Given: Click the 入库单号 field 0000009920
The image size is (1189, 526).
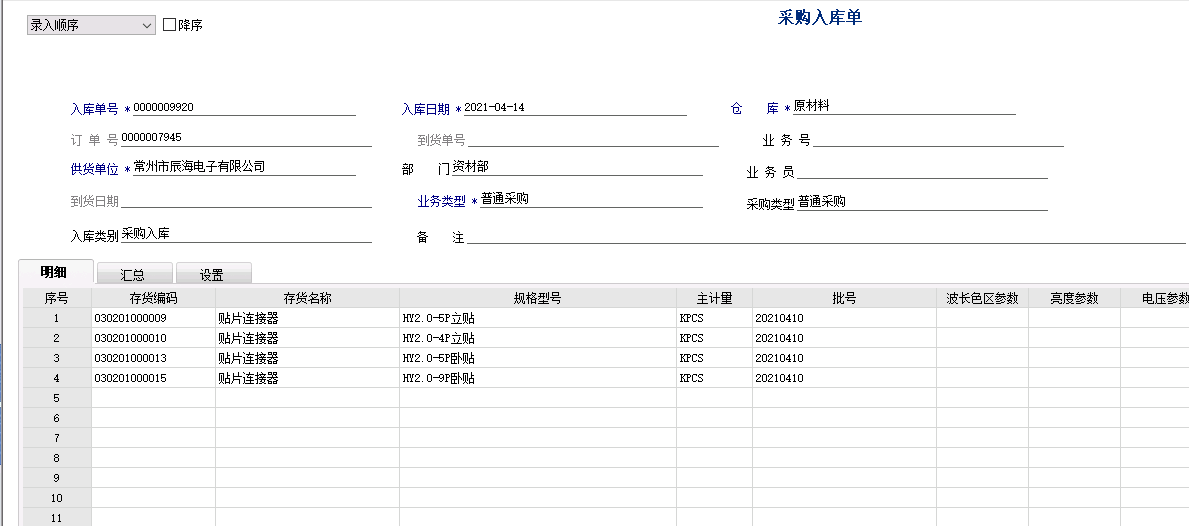Looking at the screenshot, I should click(x=244, y=108).
